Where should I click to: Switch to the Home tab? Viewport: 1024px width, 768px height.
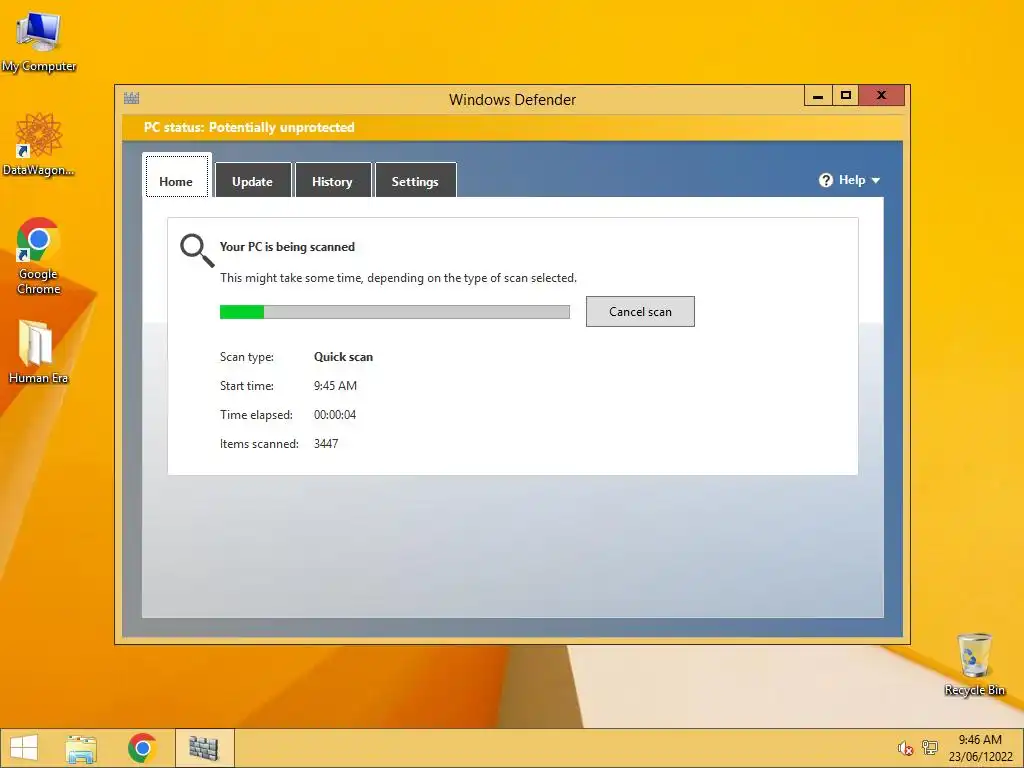176,176
